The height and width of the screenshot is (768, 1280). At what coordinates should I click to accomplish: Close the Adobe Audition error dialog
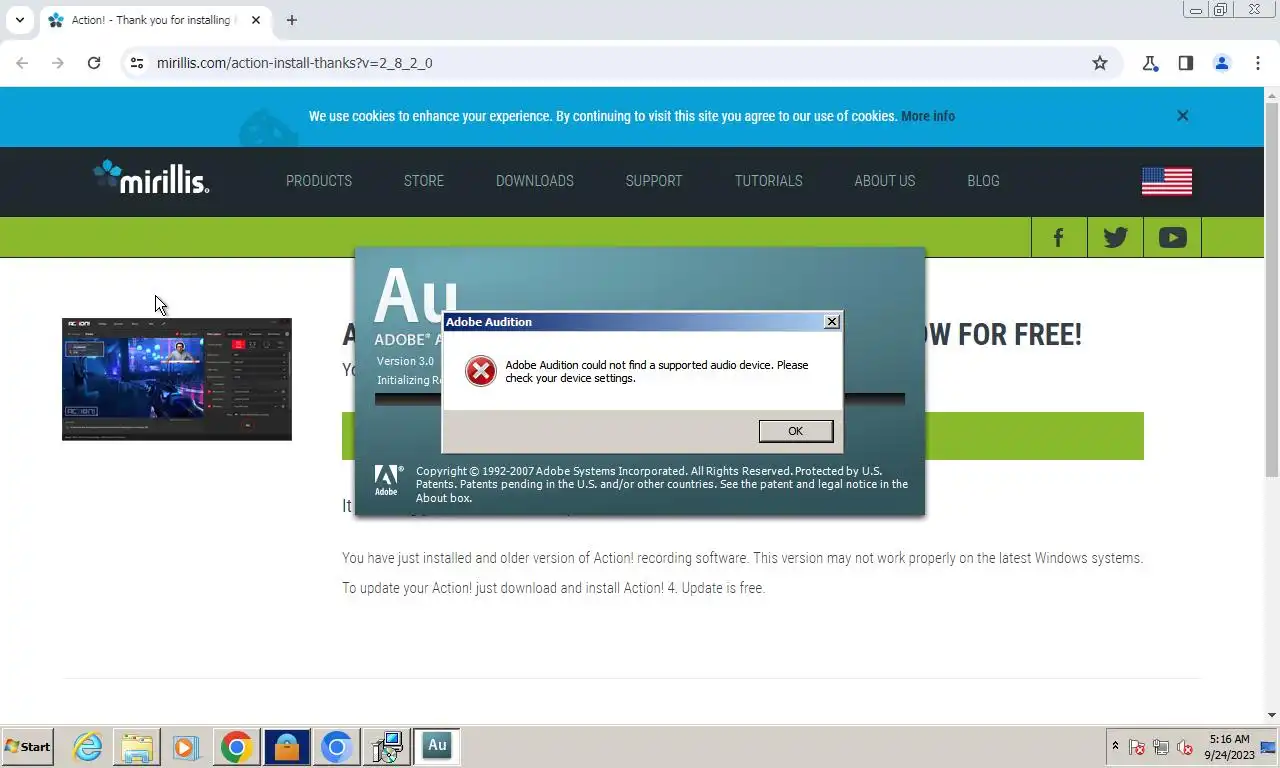tap(831, 322)
